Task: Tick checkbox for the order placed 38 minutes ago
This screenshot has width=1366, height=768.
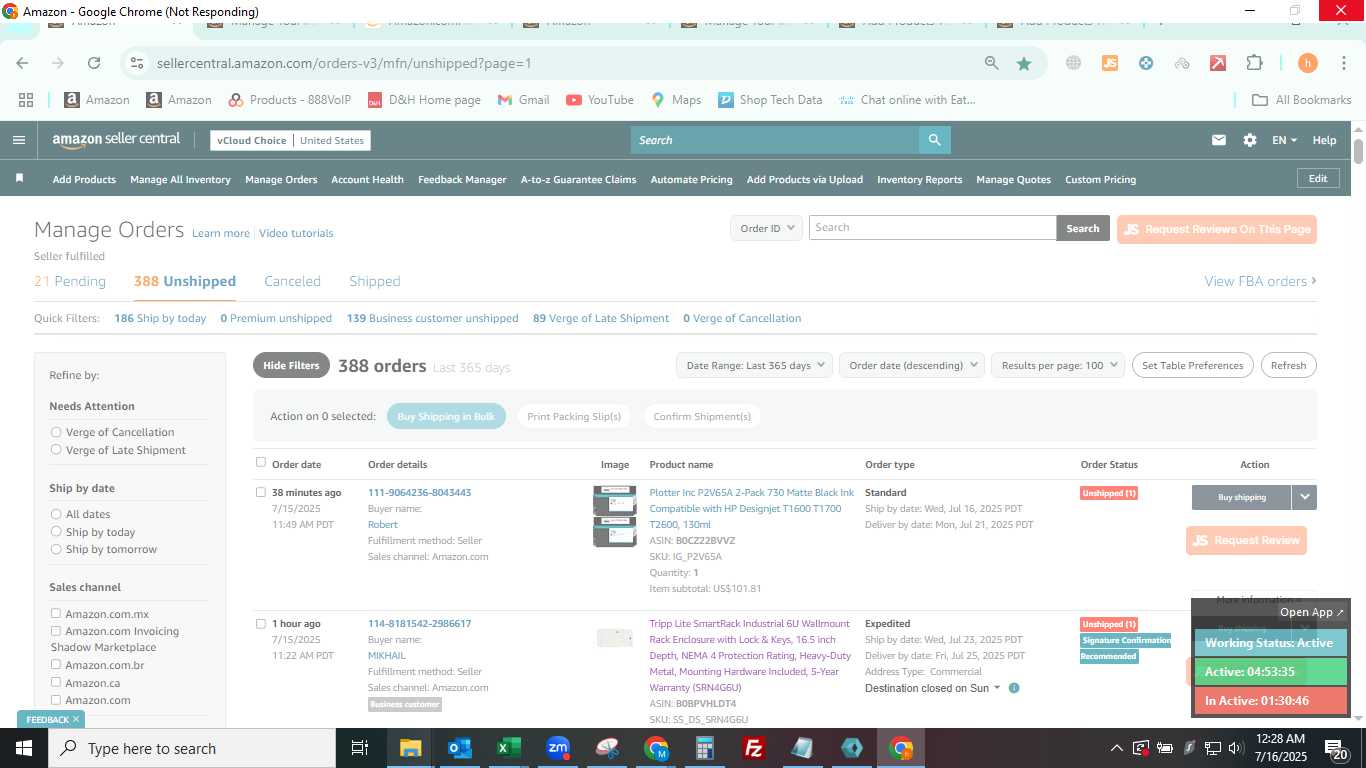Action: tap(261, 492)
